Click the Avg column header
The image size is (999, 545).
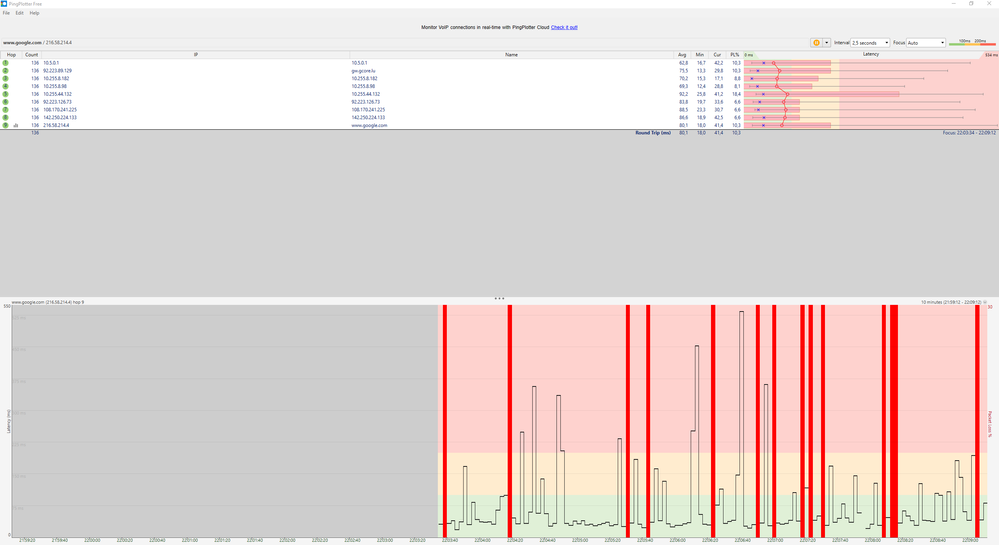pos(682,55)
